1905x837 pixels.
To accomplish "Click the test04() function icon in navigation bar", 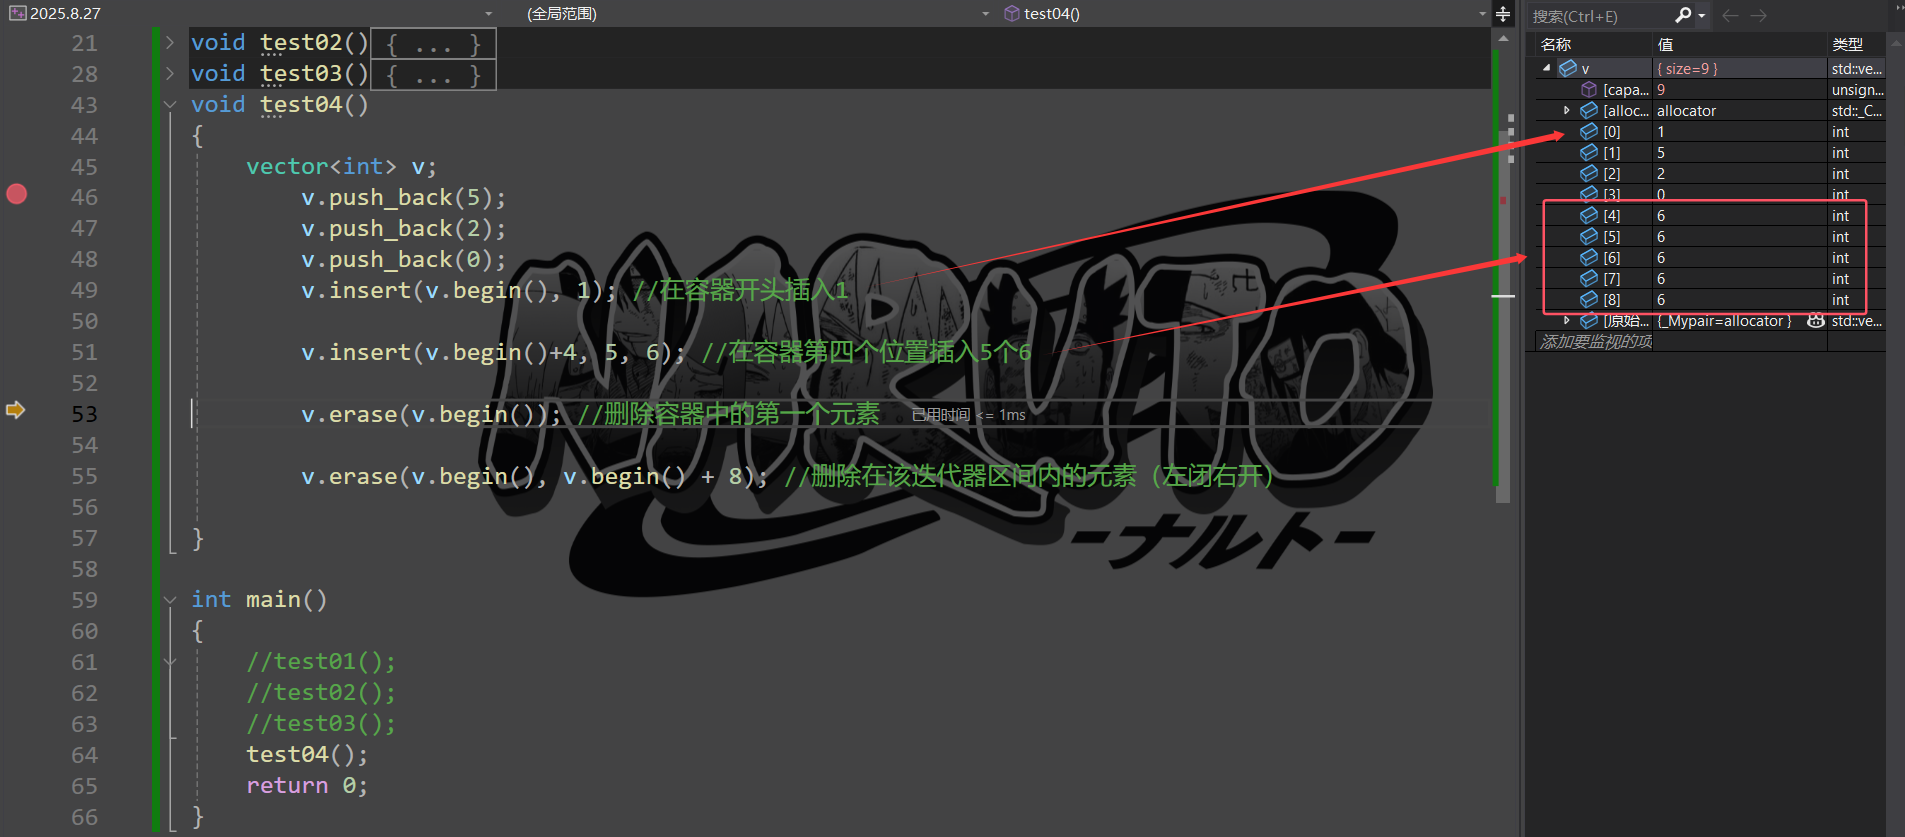I will (x=1012, y=13).
